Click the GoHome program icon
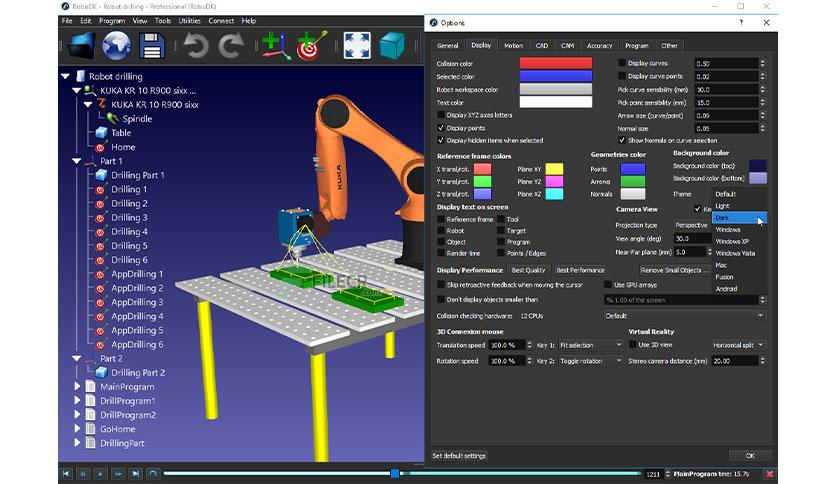836x484 pixels. click(91, 429)
